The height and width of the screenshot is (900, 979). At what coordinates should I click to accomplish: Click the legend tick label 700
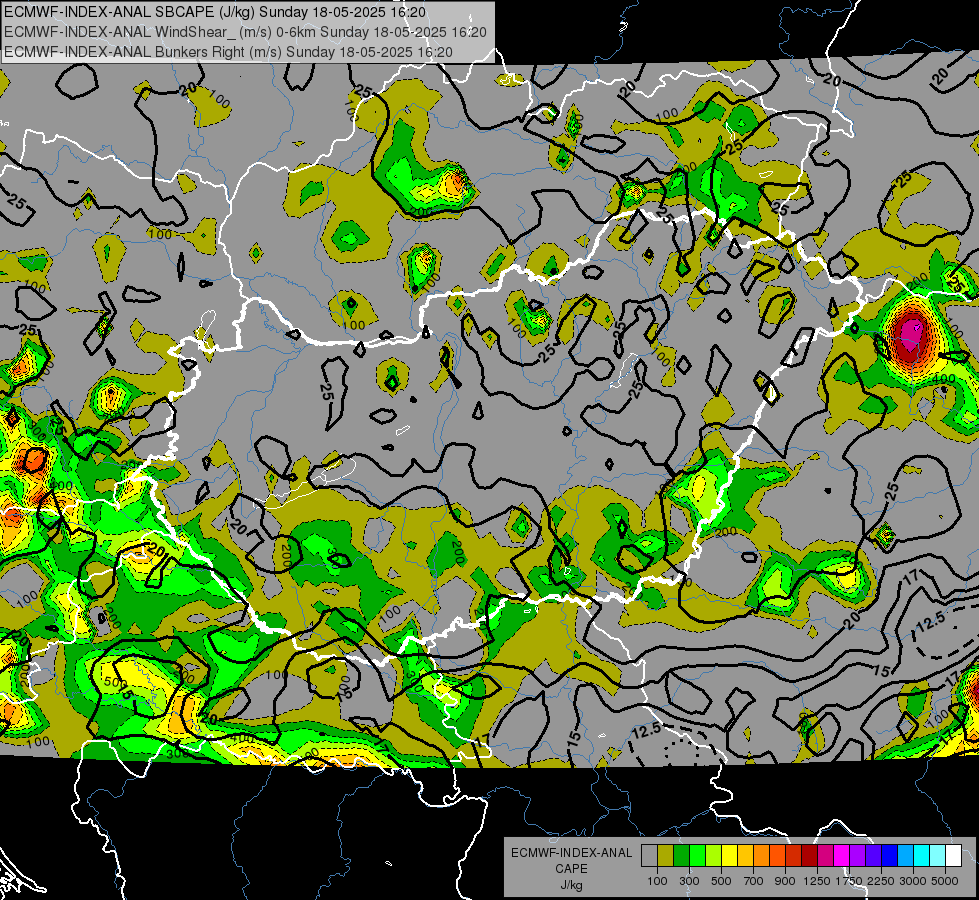pyautogui.click(x=753, y=881)
